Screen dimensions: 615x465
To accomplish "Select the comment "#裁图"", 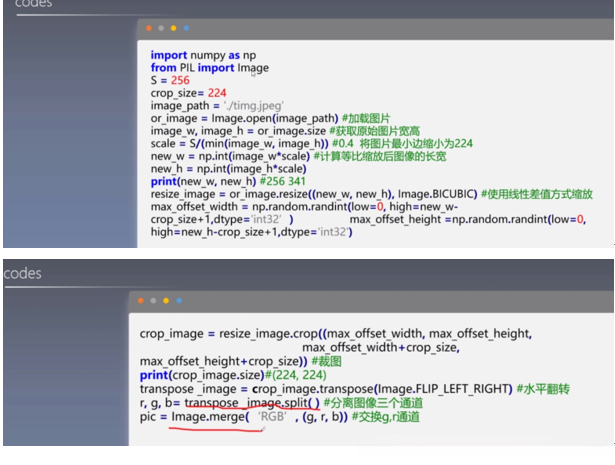I will [x=326, y=361].
